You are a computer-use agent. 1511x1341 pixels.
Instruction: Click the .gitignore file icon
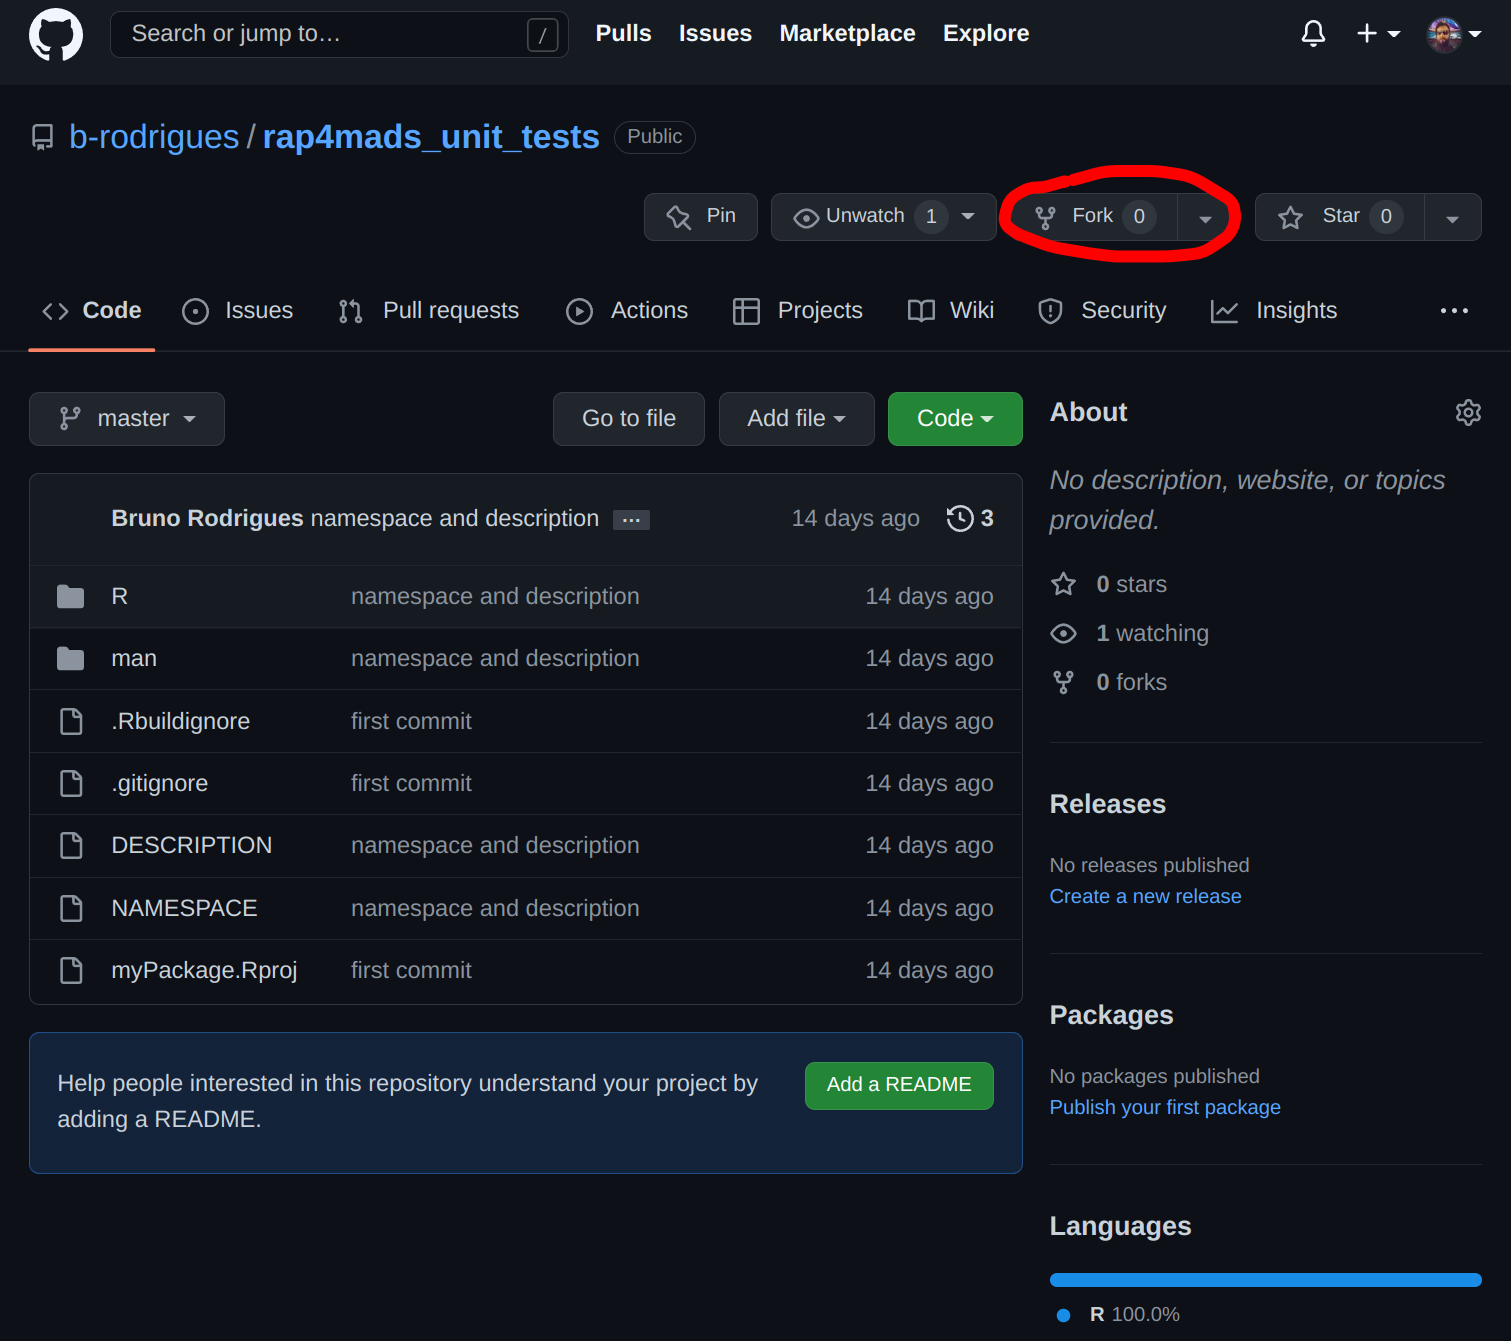71,783
